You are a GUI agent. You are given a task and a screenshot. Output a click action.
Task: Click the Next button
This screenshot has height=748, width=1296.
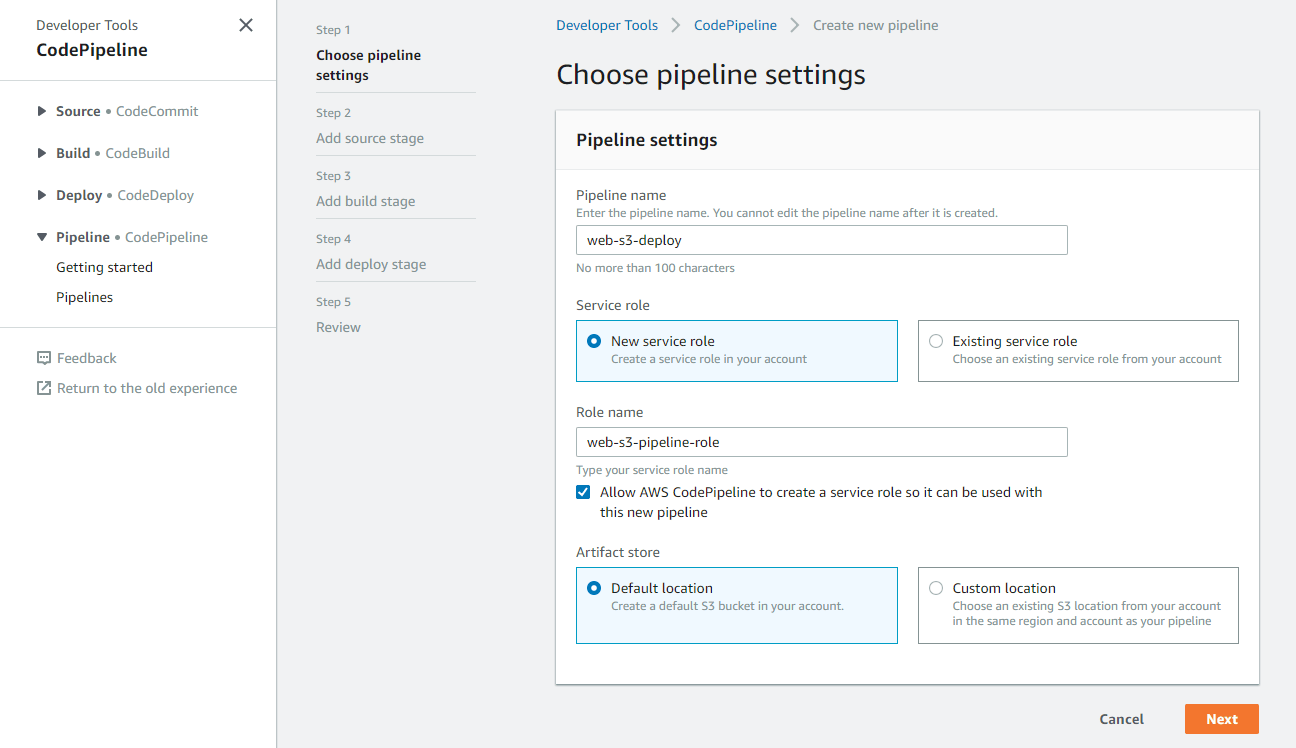(x=1221, y=719)
